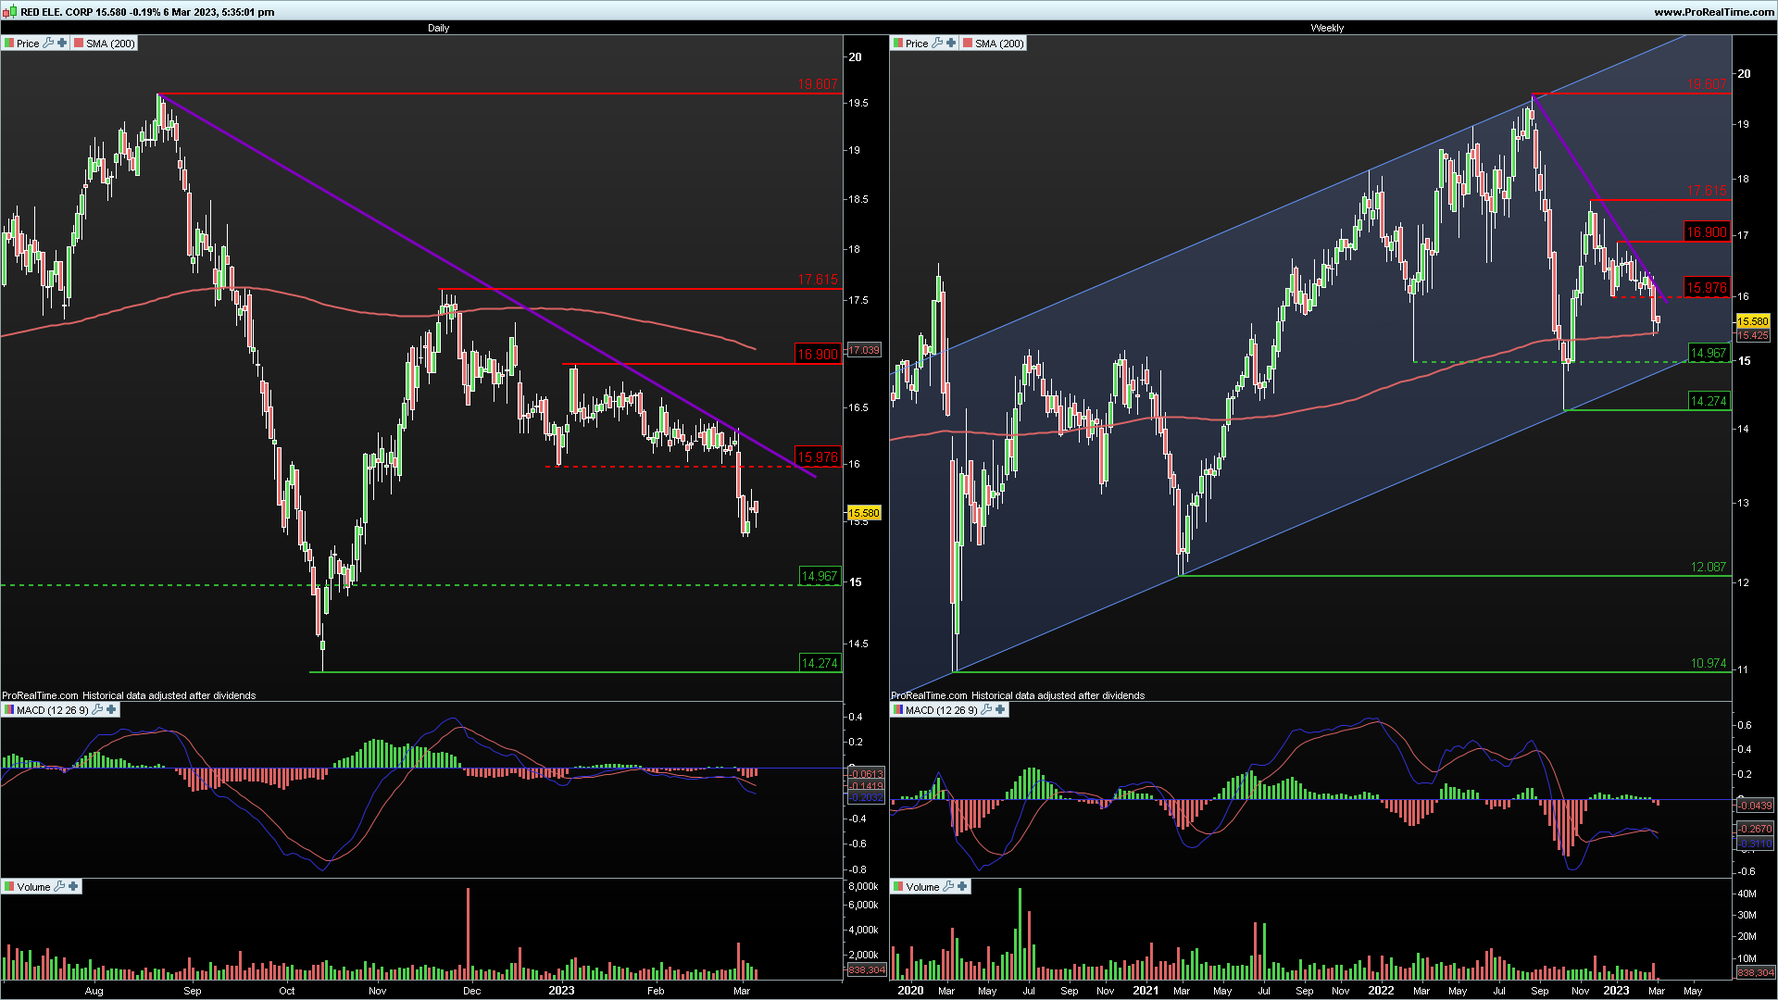Select SMA (200) label in Weekly chart
The width and height of the screenshot is (1778, 1000).
point(999,43)
